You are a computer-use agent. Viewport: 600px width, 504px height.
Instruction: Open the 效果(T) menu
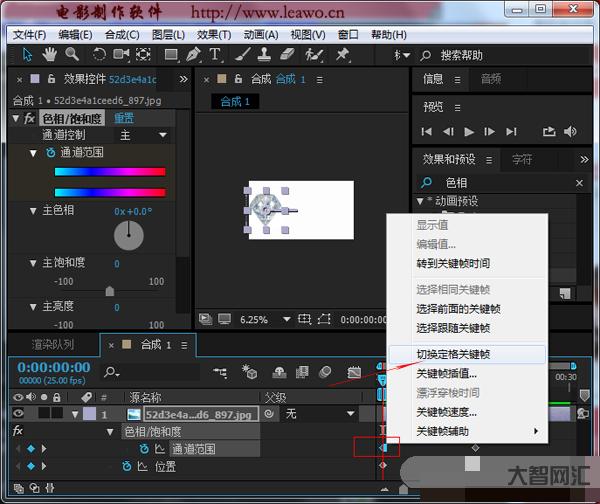(214, 34)
